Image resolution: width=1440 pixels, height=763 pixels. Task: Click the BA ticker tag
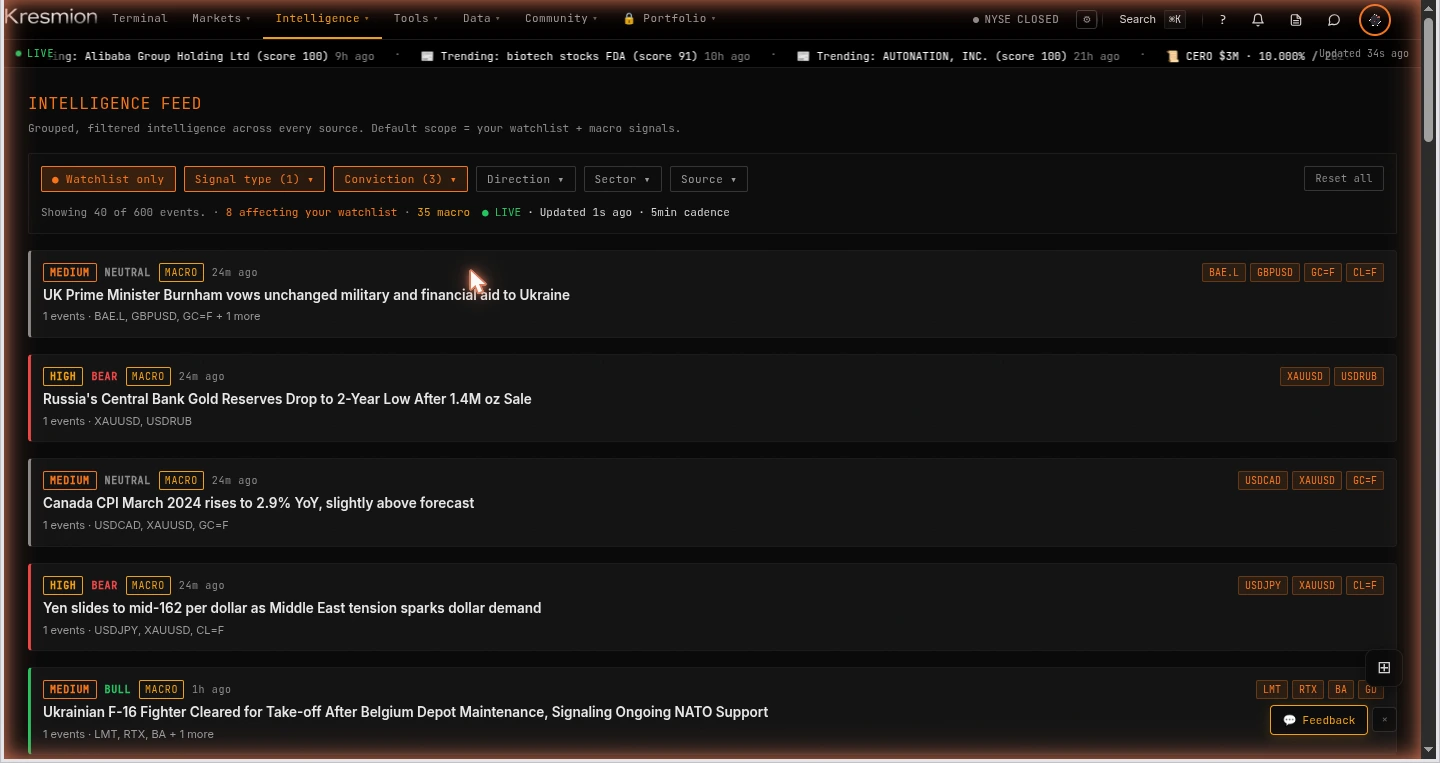[1341, 689]
